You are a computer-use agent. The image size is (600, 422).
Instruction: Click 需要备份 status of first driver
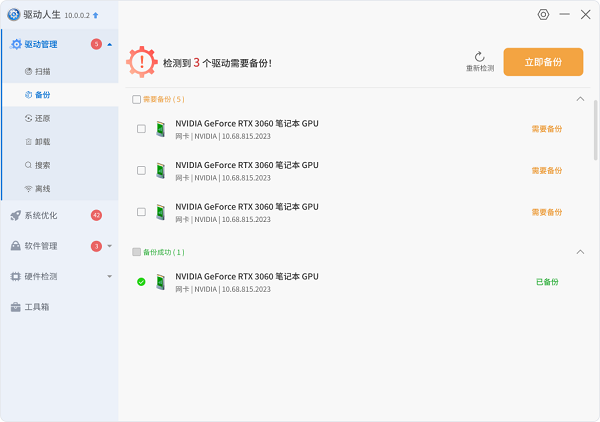click(546, 129)
